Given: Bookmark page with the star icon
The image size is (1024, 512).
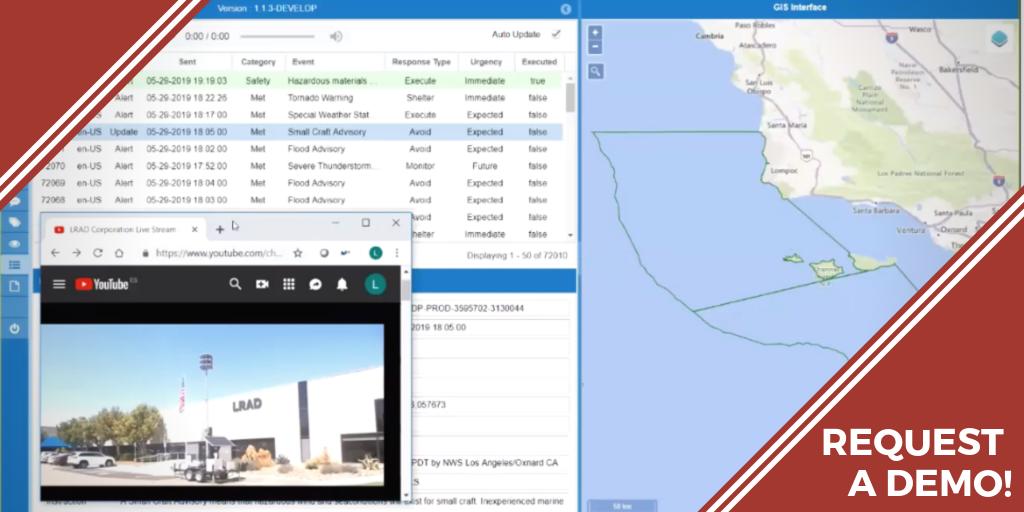Looking at the screenshot, I should pos(298,253).
